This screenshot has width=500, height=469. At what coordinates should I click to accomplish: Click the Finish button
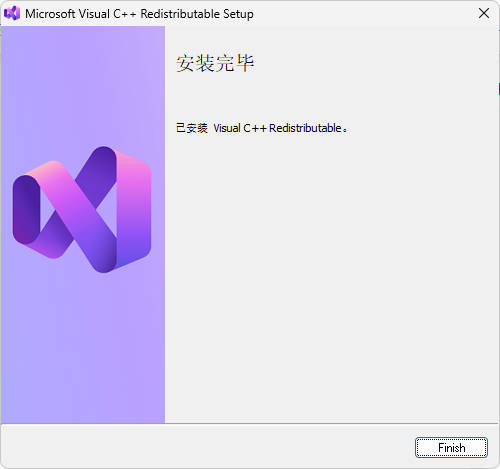(x=451, y=447)
